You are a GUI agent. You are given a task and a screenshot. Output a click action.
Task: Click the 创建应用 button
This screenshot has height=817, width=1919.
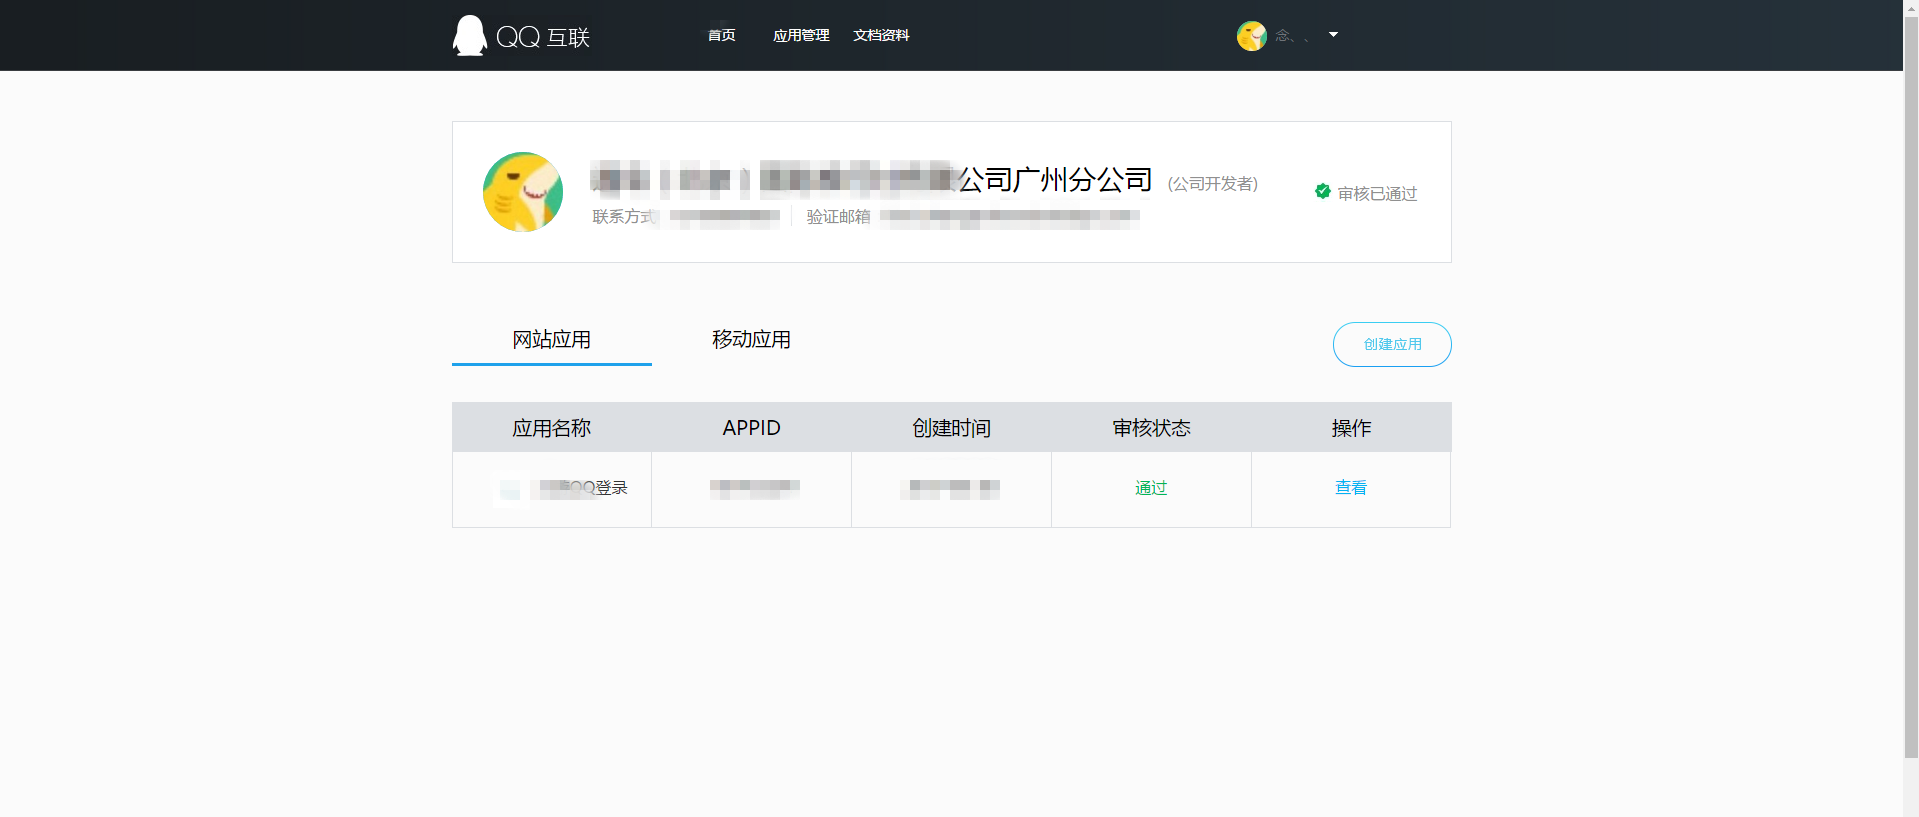point(1392,344)
